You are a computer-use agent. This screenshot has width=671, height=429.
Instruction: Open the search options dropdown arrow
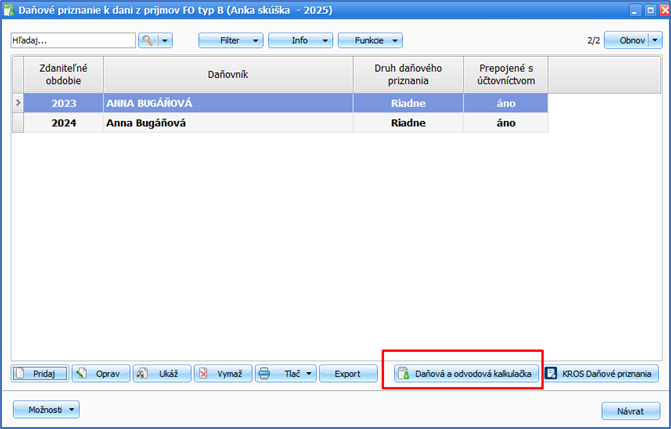point(165,40)
